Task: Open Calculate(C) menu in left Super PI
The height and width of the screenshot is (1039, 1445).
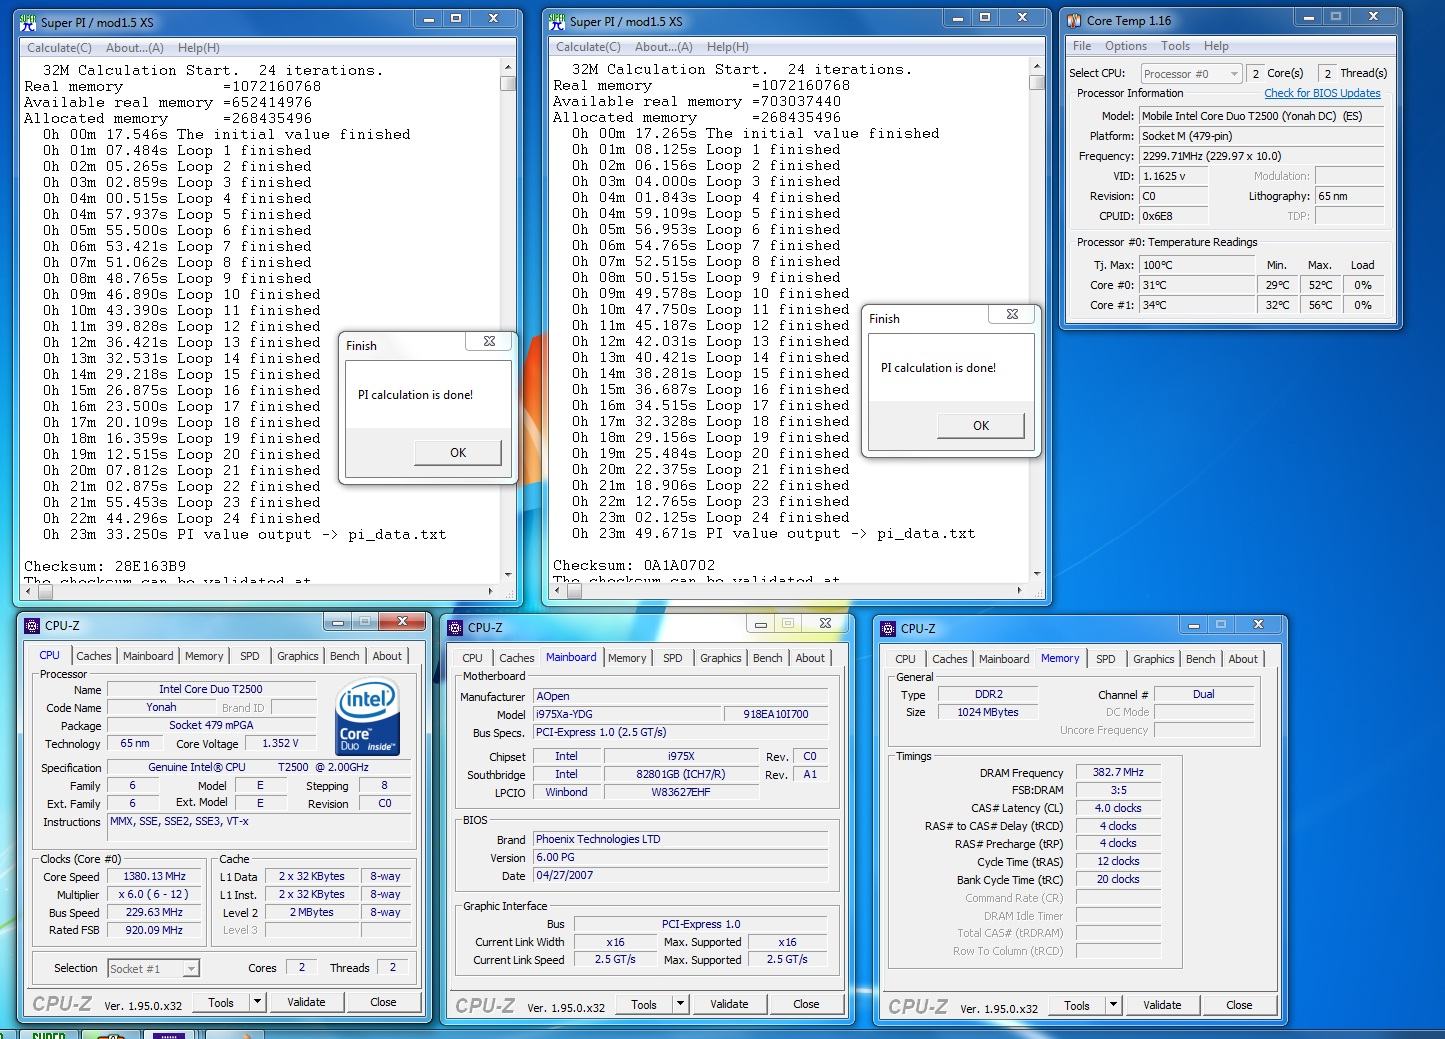Action: [59, 48]
